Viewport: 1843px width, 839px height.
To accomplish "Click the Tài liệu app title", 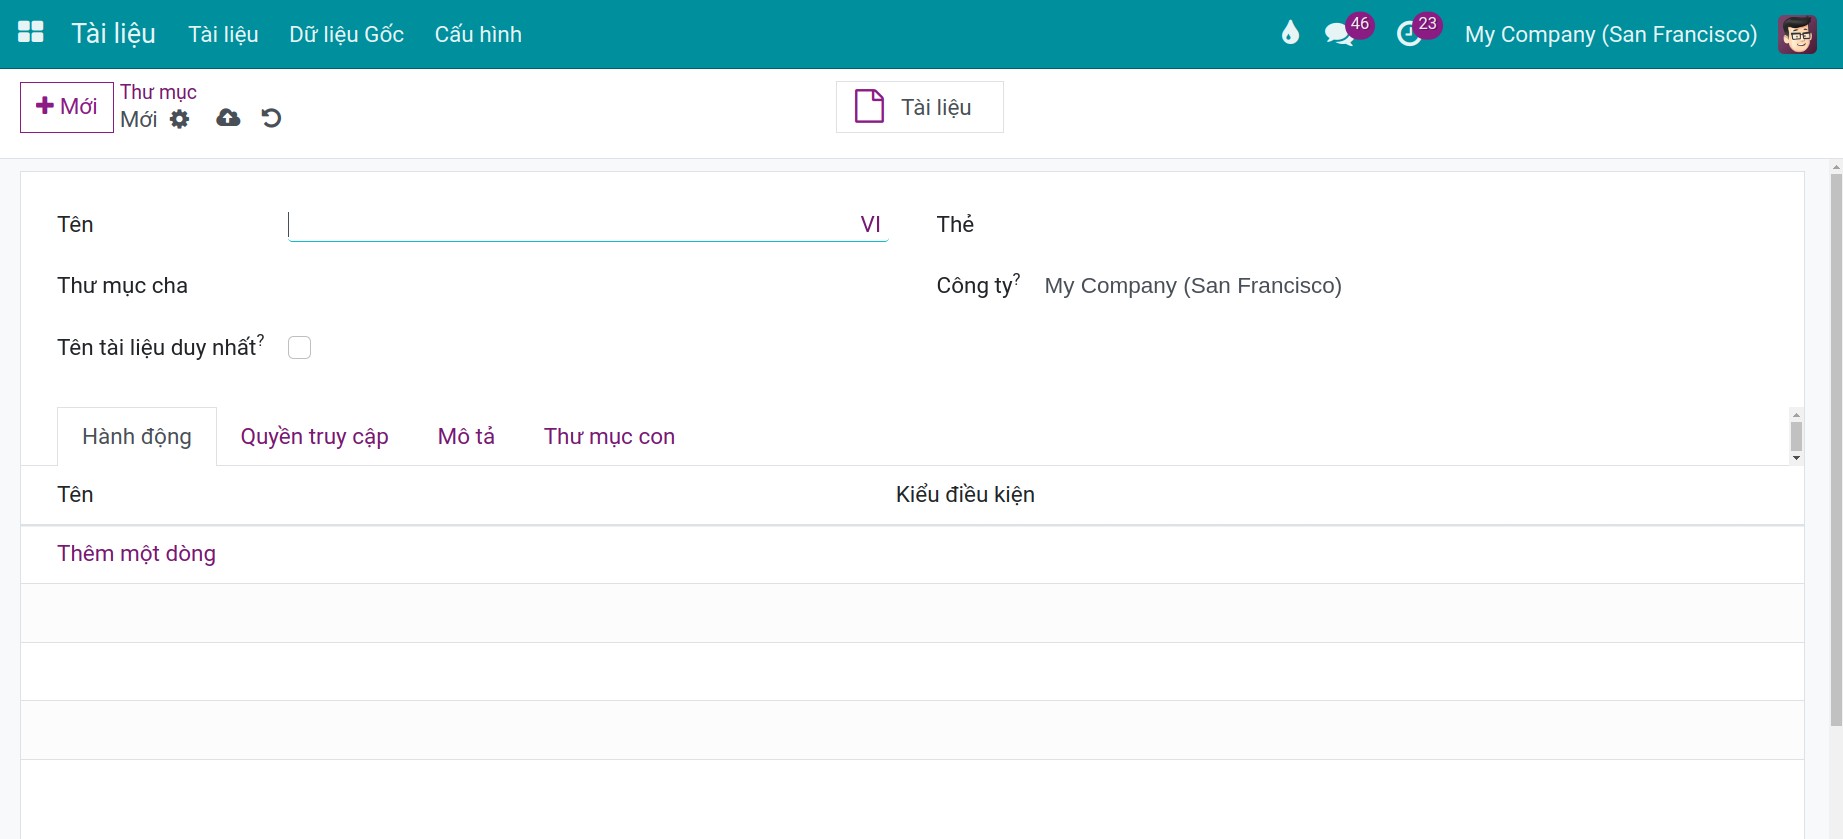I will click(x=113, y=33).
